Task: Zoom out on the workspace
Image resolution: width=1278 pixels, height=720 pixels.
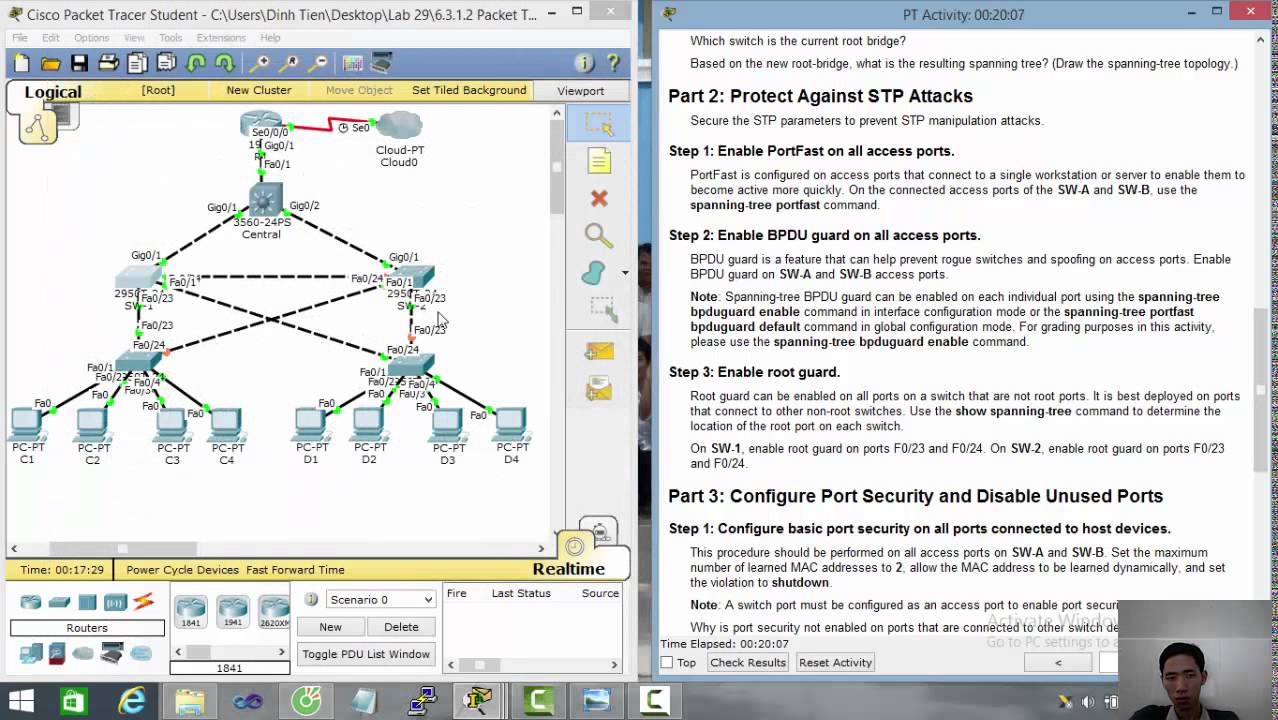Action: tap(318, 63)
